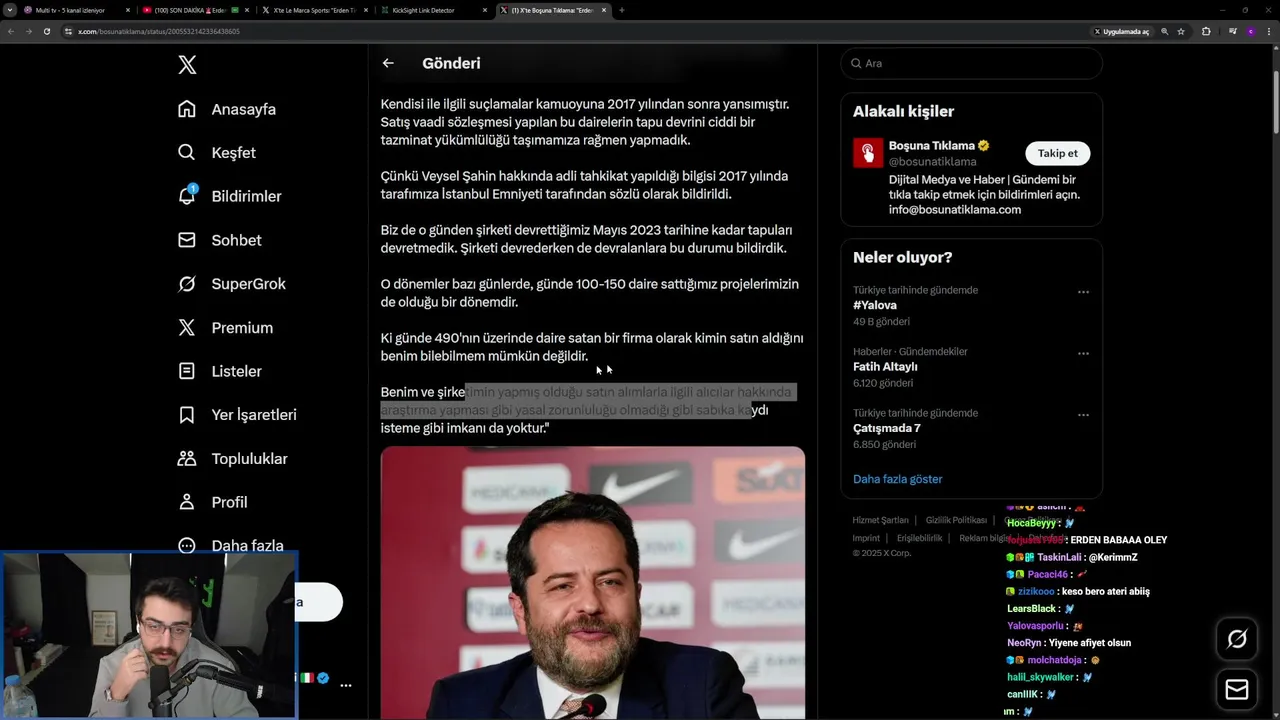Open floating messages envelope button
The image size is (1280, 720).
[1237, 690]
